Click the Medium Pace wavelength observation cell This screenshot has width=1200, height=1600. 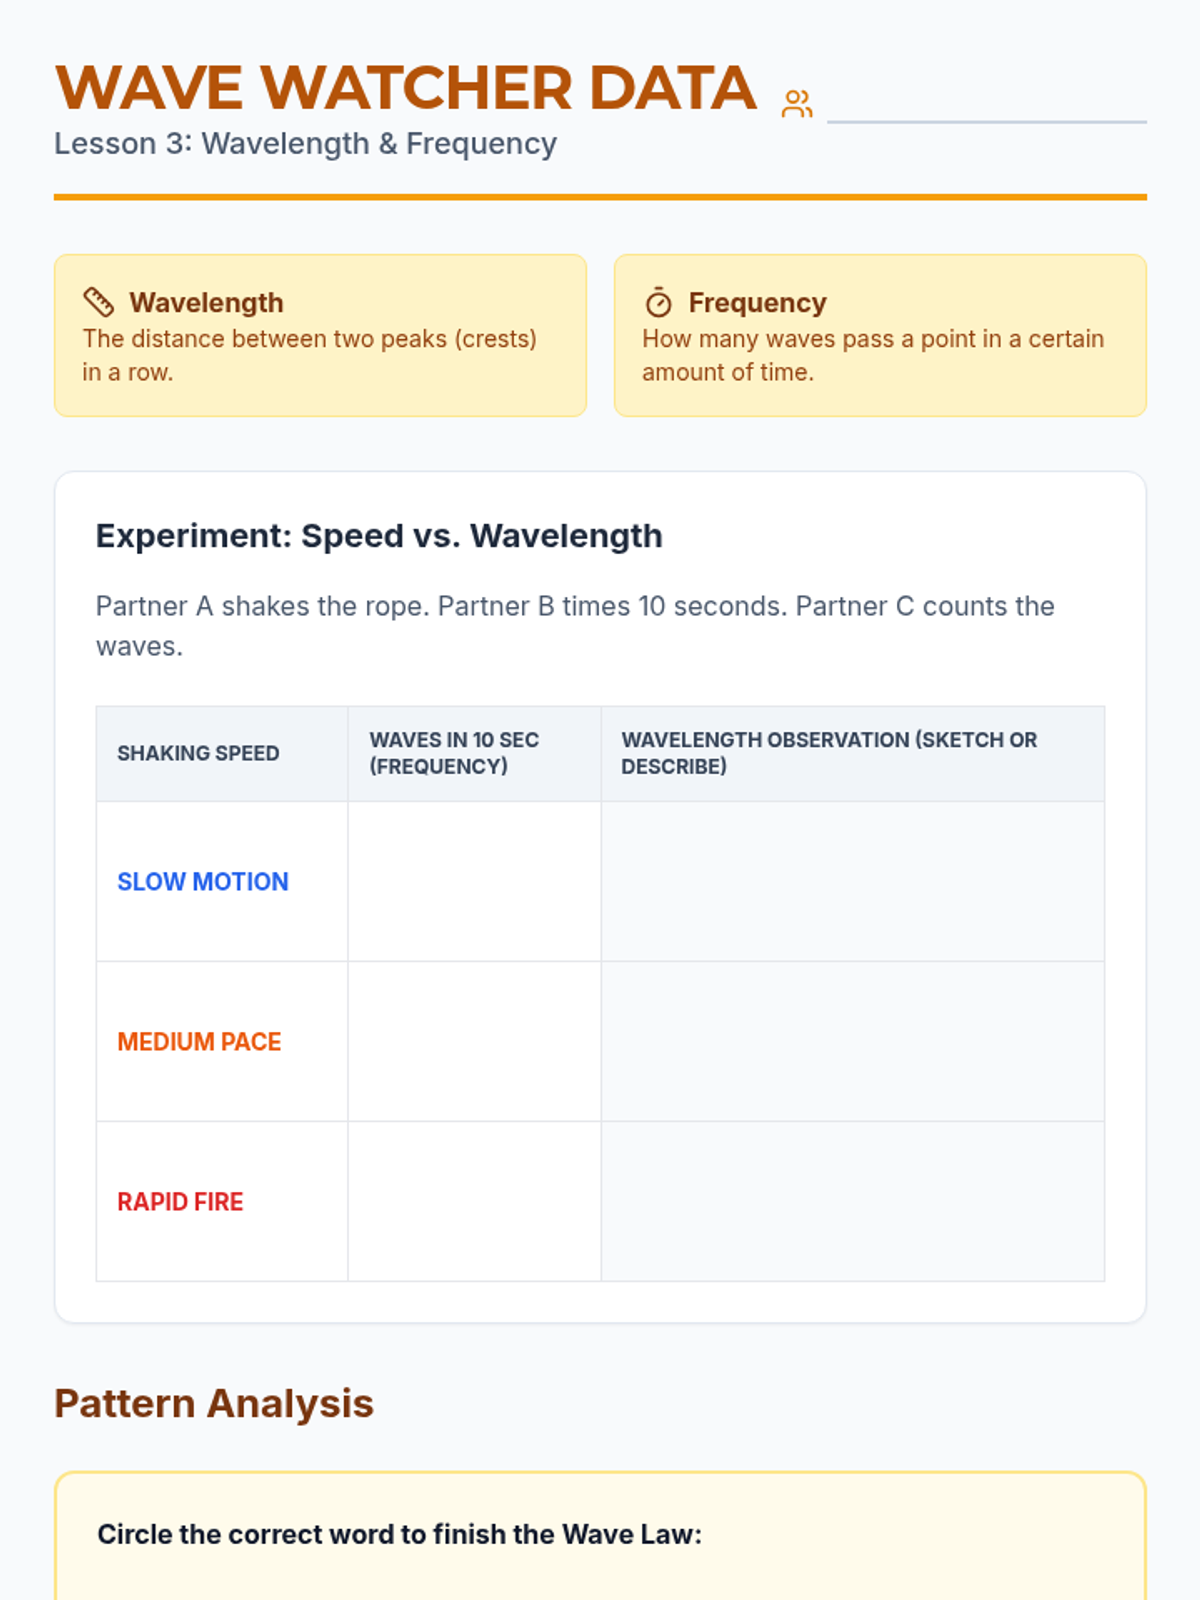click(852, 1041)
